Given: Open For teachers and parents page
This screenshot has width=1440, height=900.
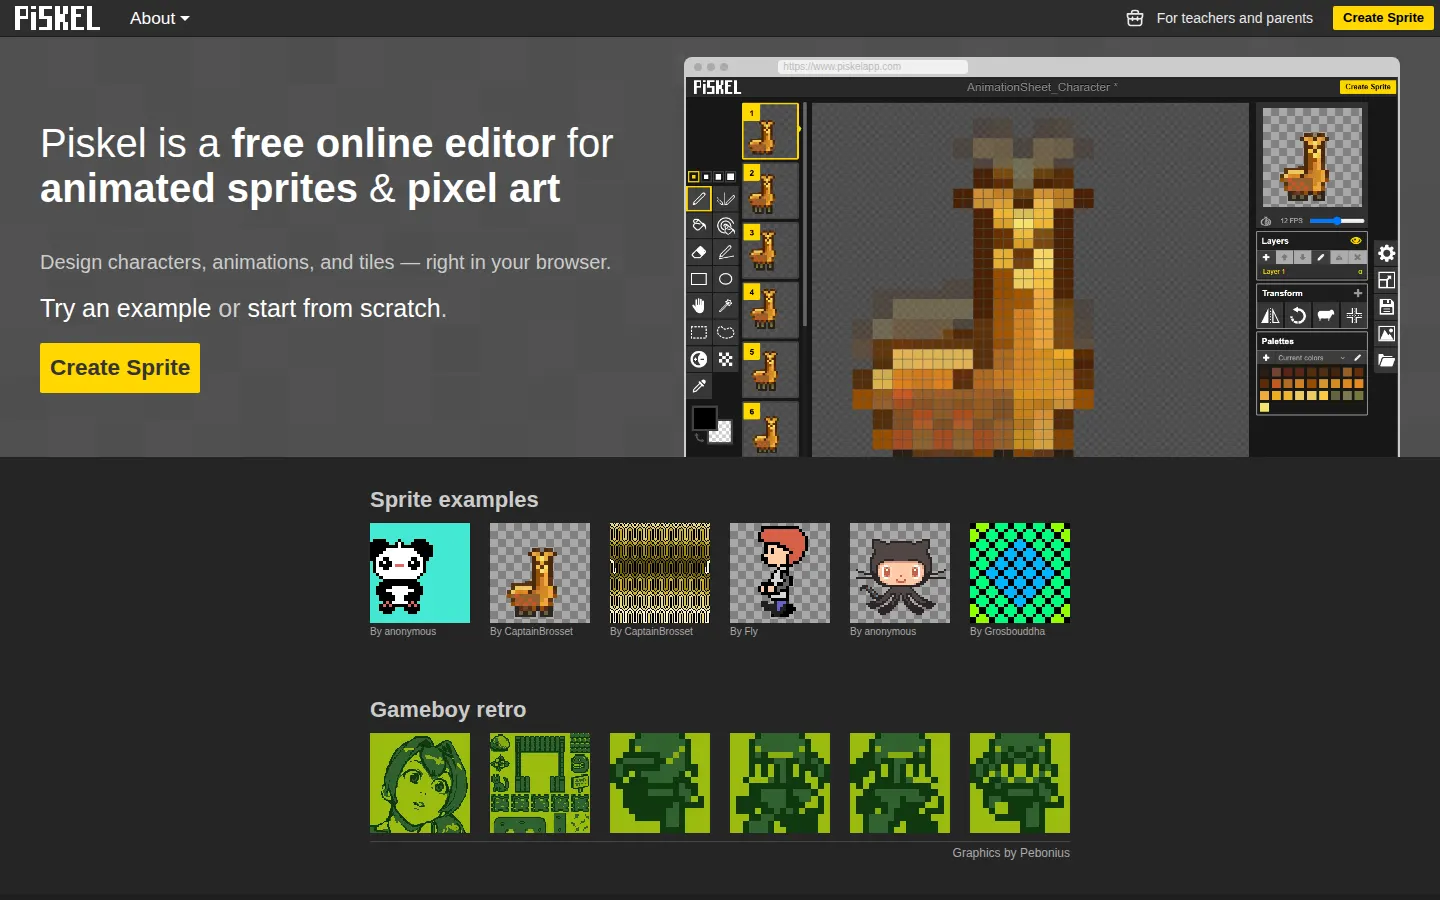Looking at the screenshot, I should [1220, 18].
